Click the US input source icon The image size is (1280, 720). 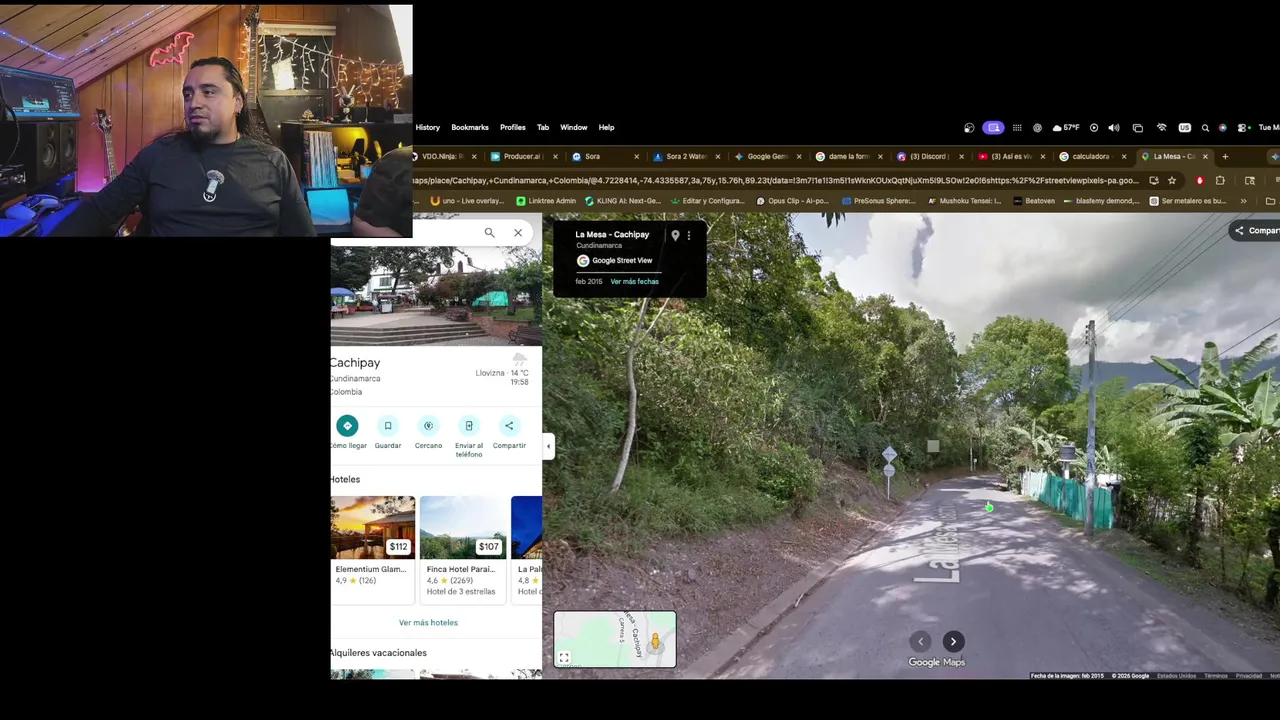(x=1184, y=128)
